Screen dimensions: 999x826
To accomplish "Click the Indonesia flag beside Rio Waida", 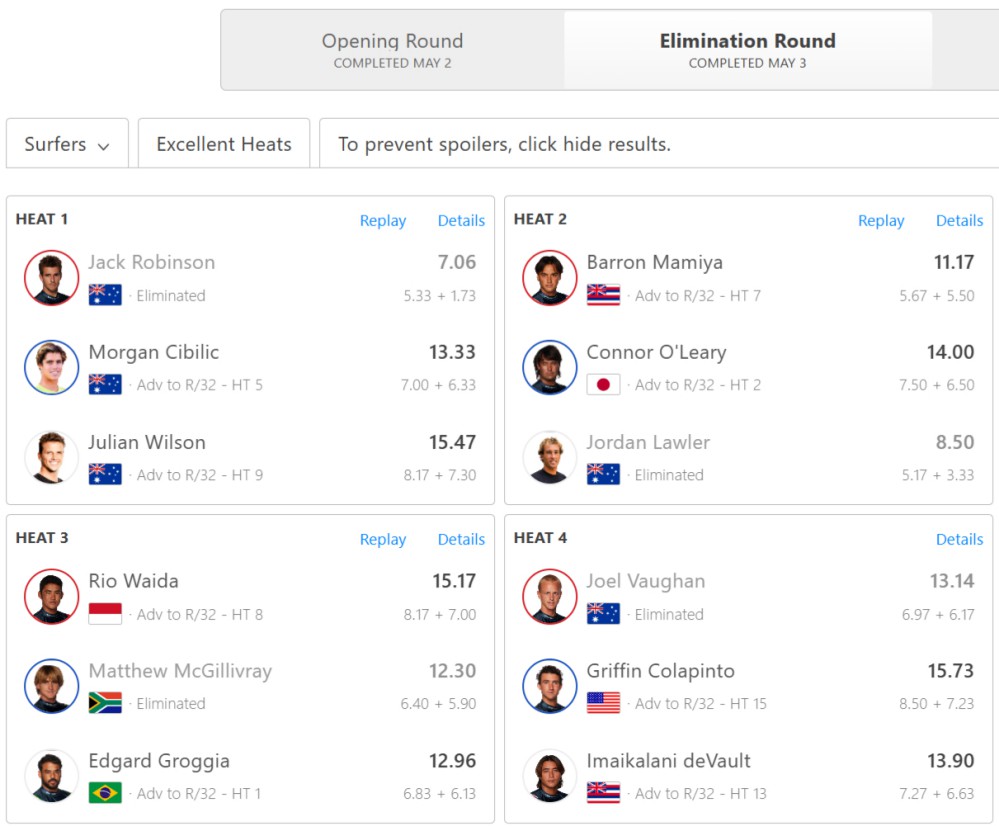I will pyautogui.click(x=105, y=614).
